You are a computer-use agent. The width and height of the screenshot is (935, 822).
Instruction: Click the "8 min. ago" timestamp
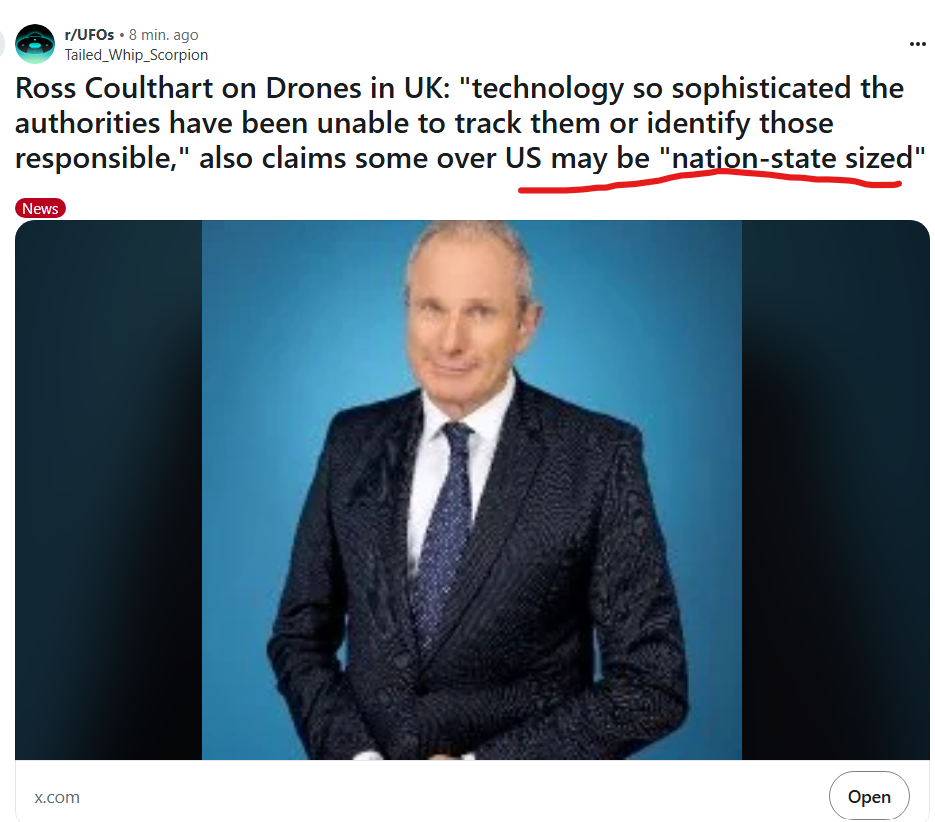click(163, 35)
